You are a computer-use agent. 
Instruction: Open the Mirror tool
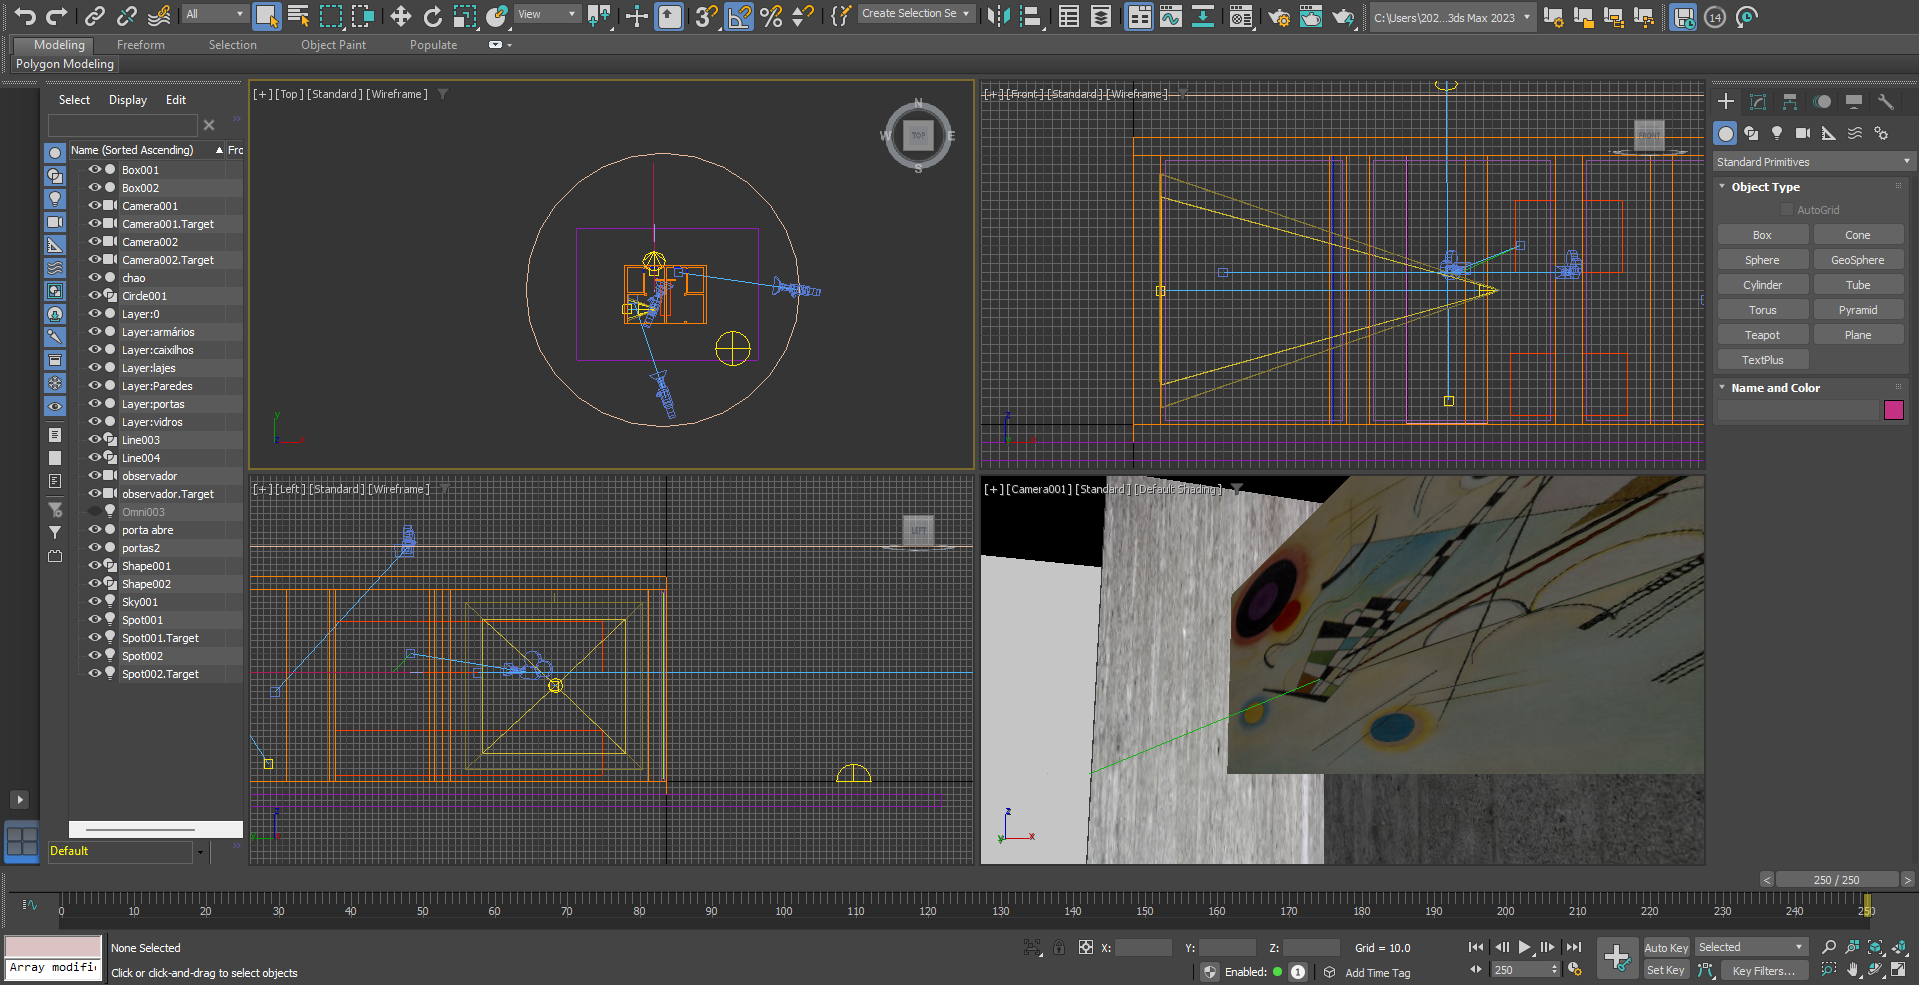point(997,16)
